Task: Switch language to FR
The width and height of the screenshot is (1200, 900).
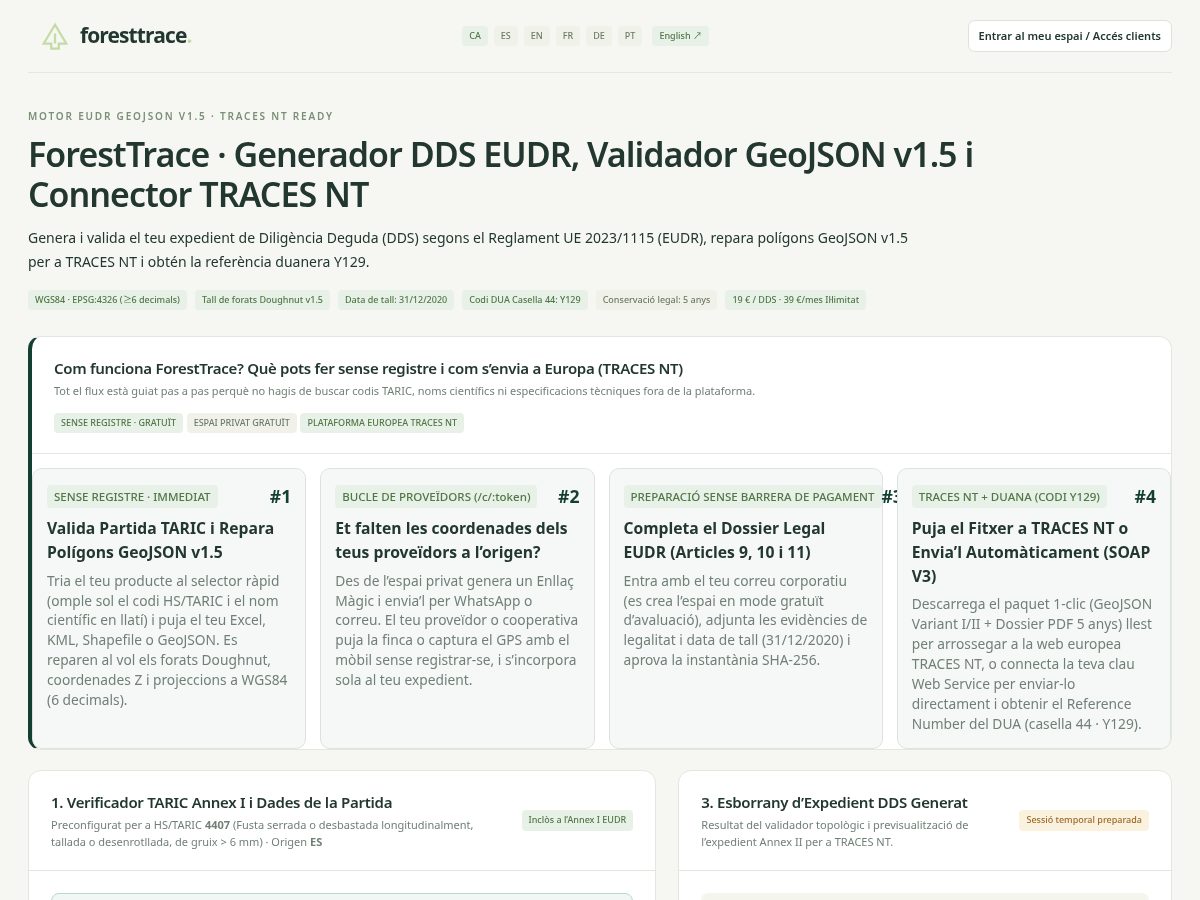Action: click(x=568, y=36)
